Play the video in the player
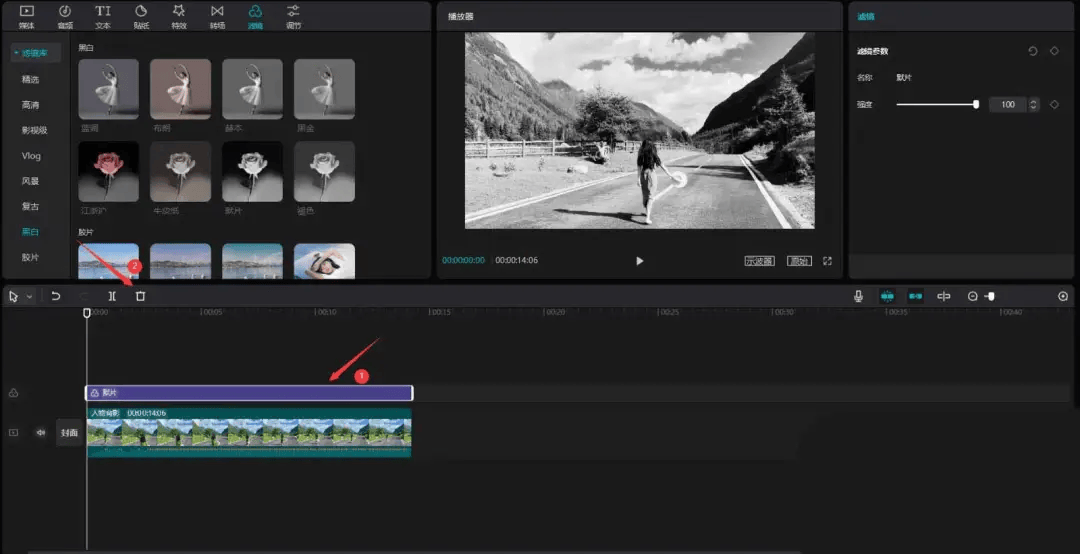This screenshot has width=1080, height=554. click(639, 260)
